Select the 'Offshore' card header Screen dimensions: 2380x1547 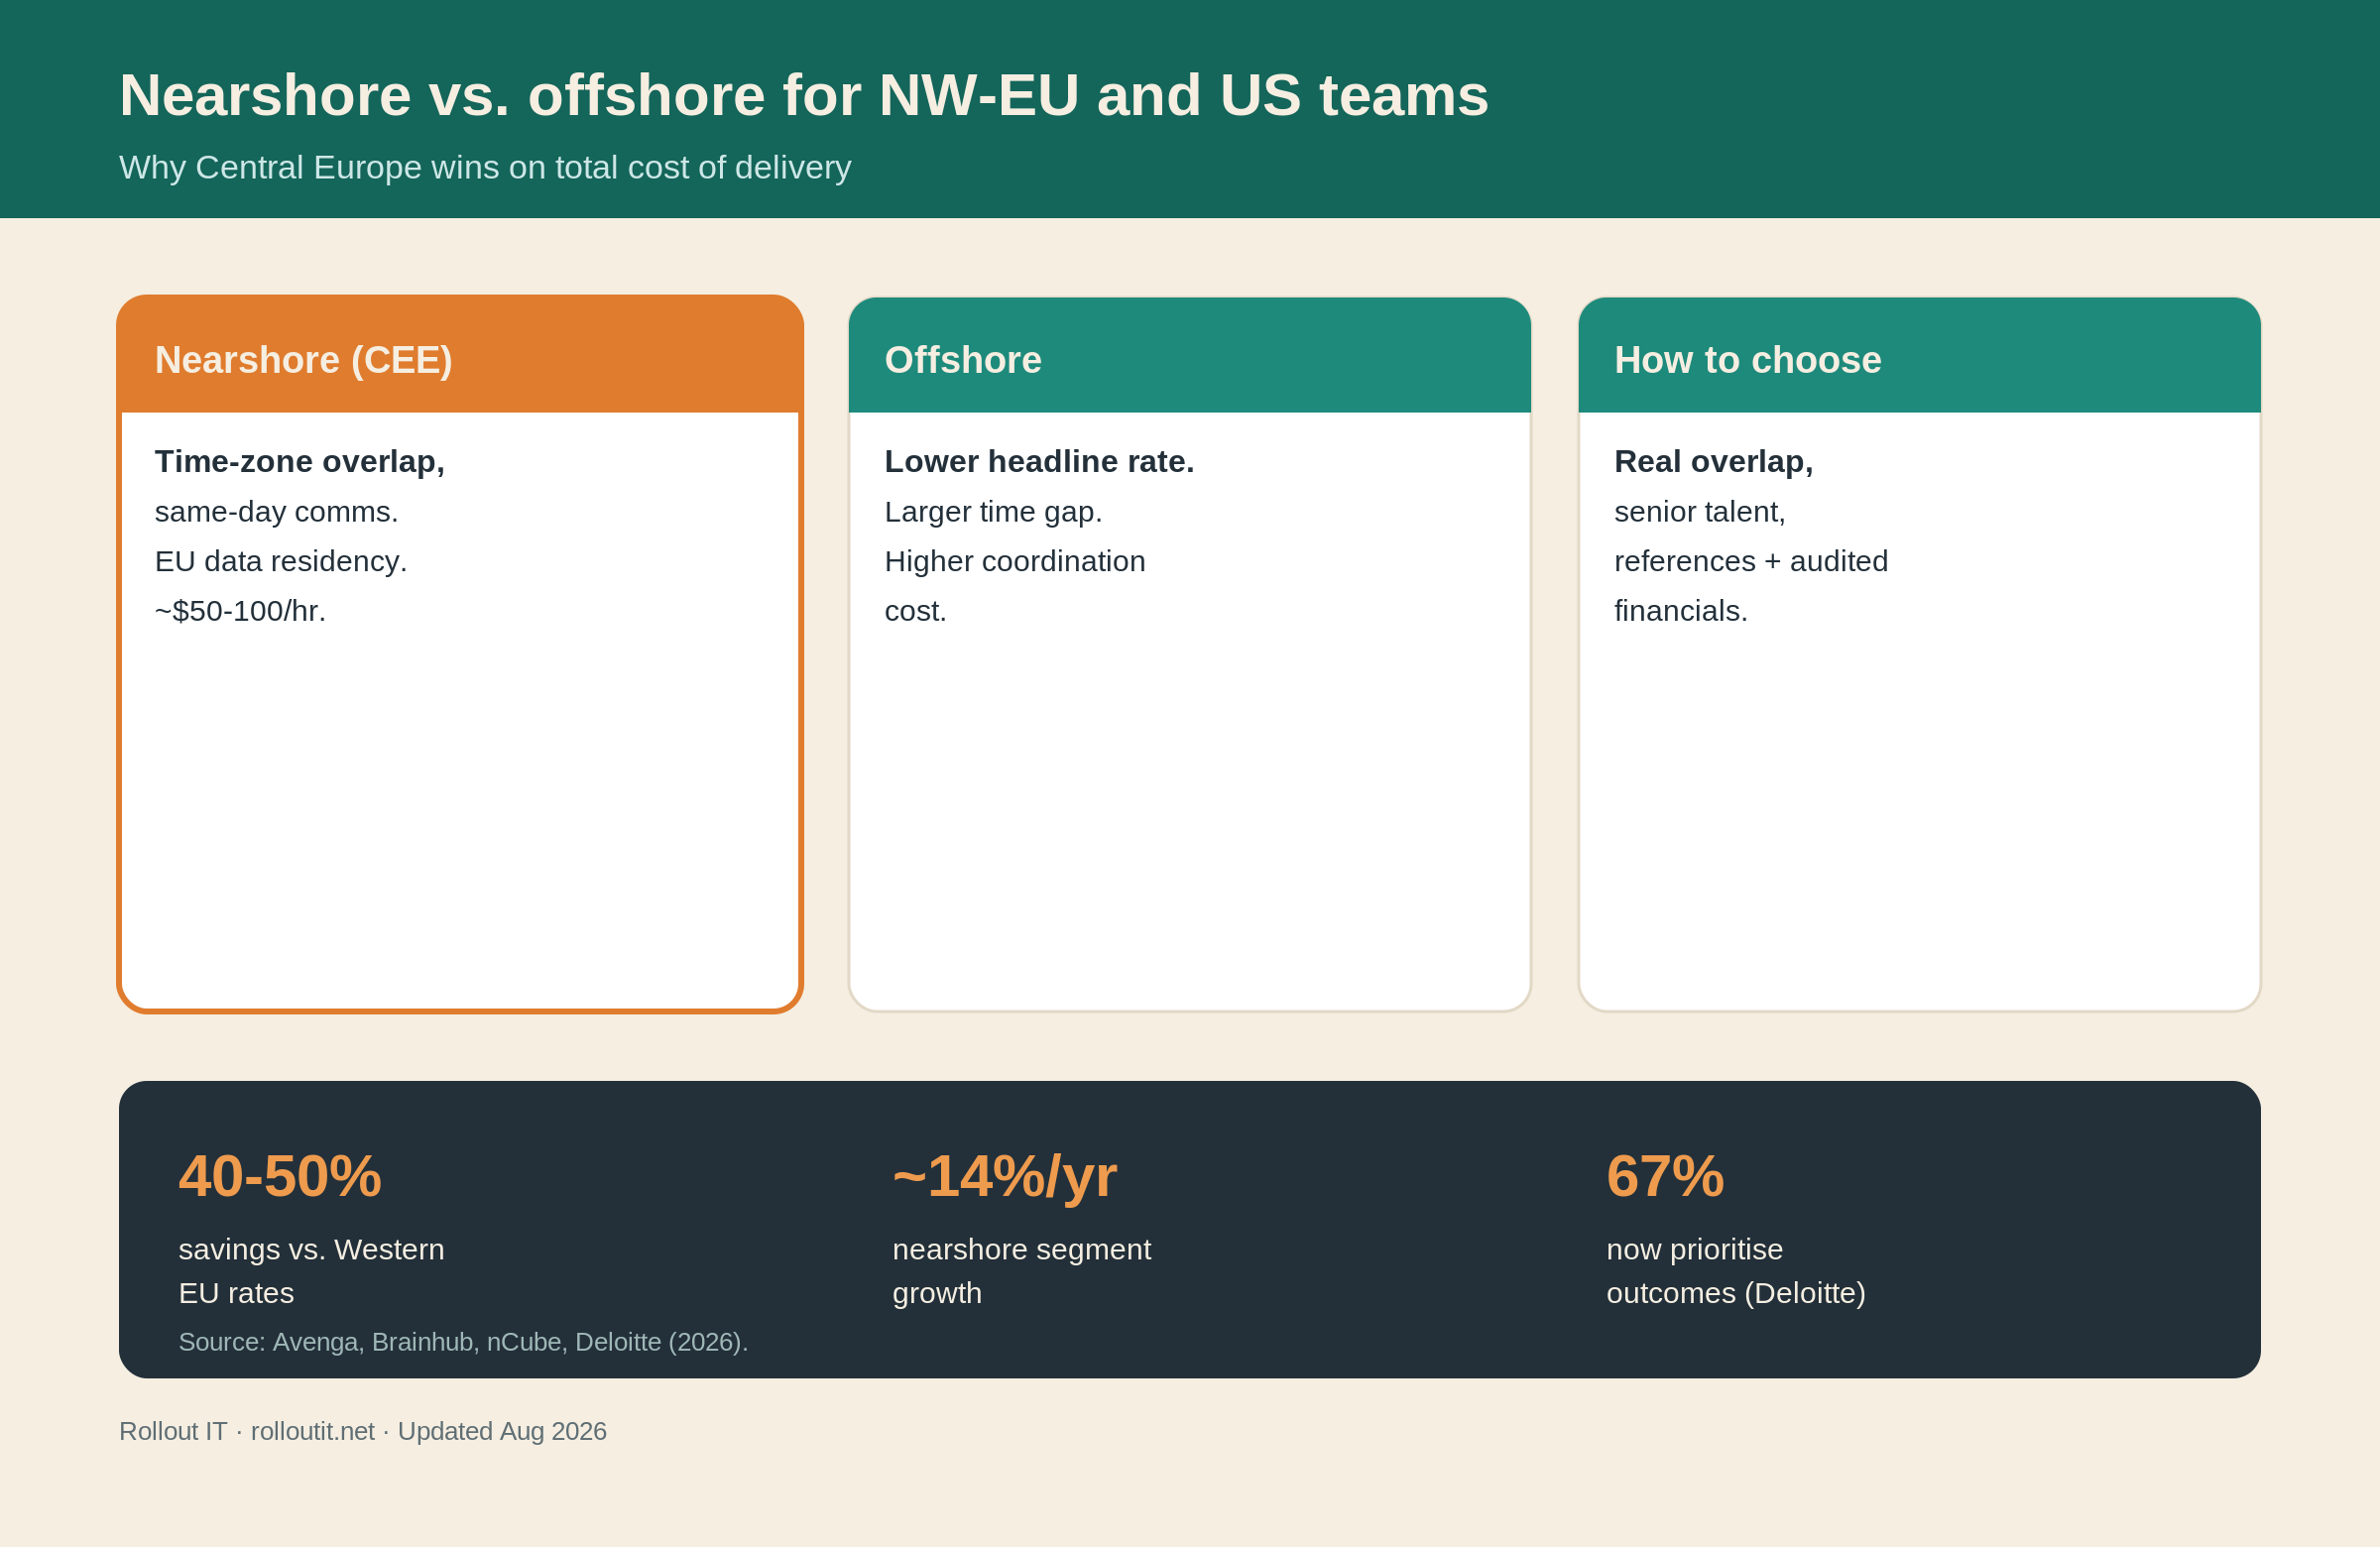pyautogui.click(x=1189, y=355)
